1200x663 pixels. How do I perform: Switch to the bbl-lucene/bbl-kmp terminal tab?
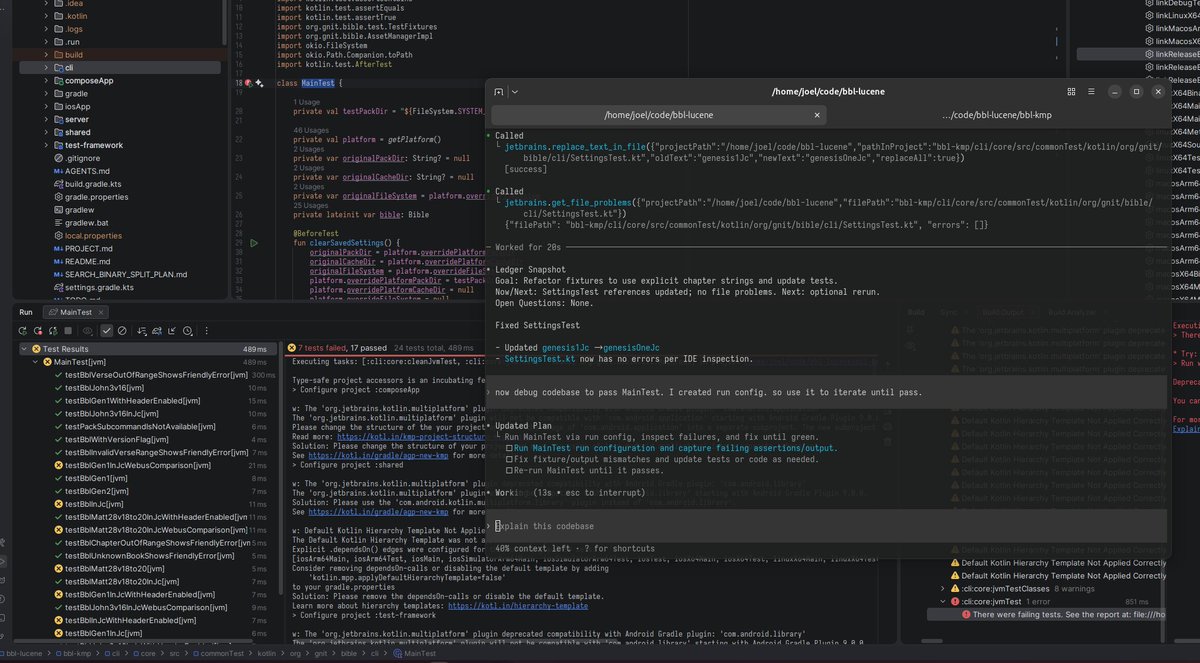(996, 115)
